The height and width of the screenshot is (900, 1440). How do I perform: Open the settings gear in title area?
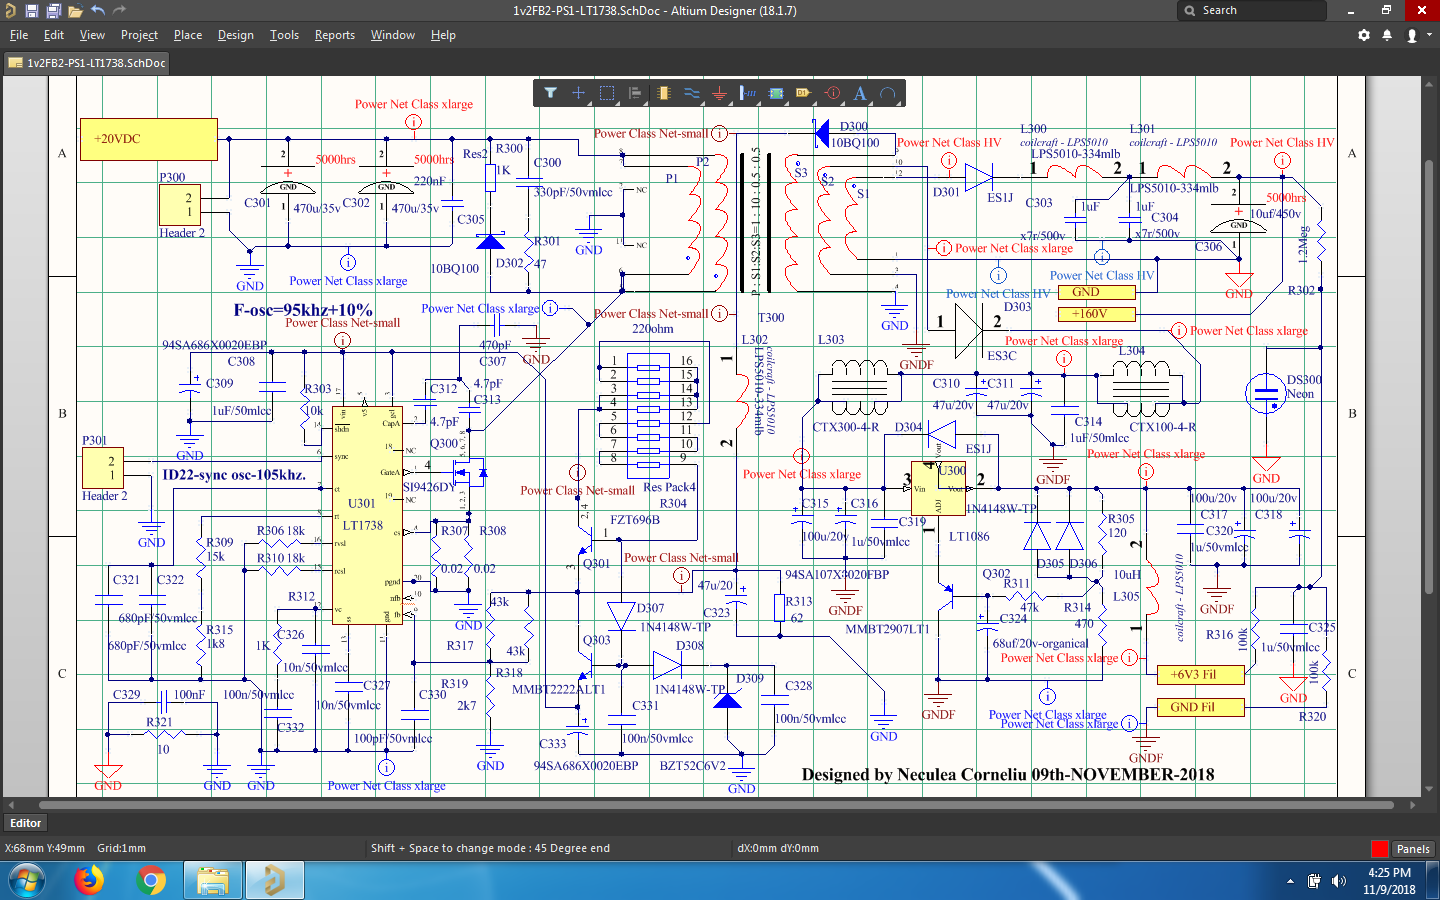pos(1364,35)
